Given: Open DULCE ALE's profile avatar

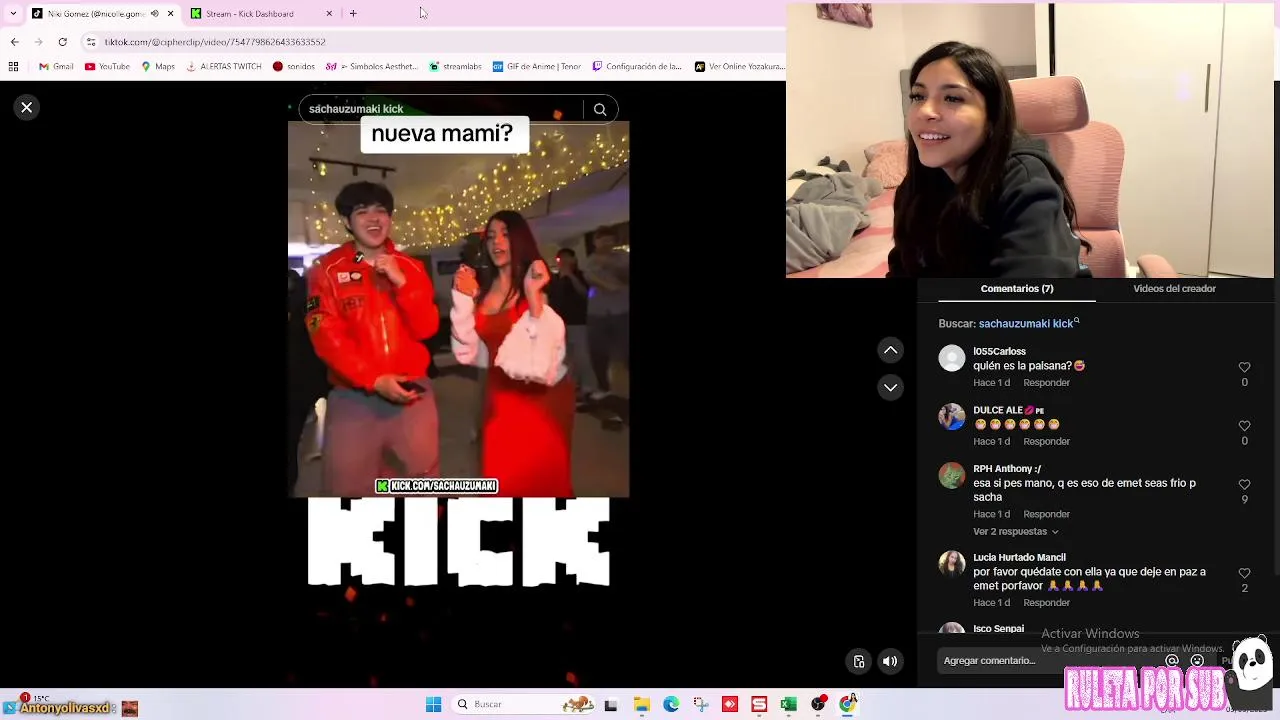Looking at the screenshot, I should tap(952, 417).
